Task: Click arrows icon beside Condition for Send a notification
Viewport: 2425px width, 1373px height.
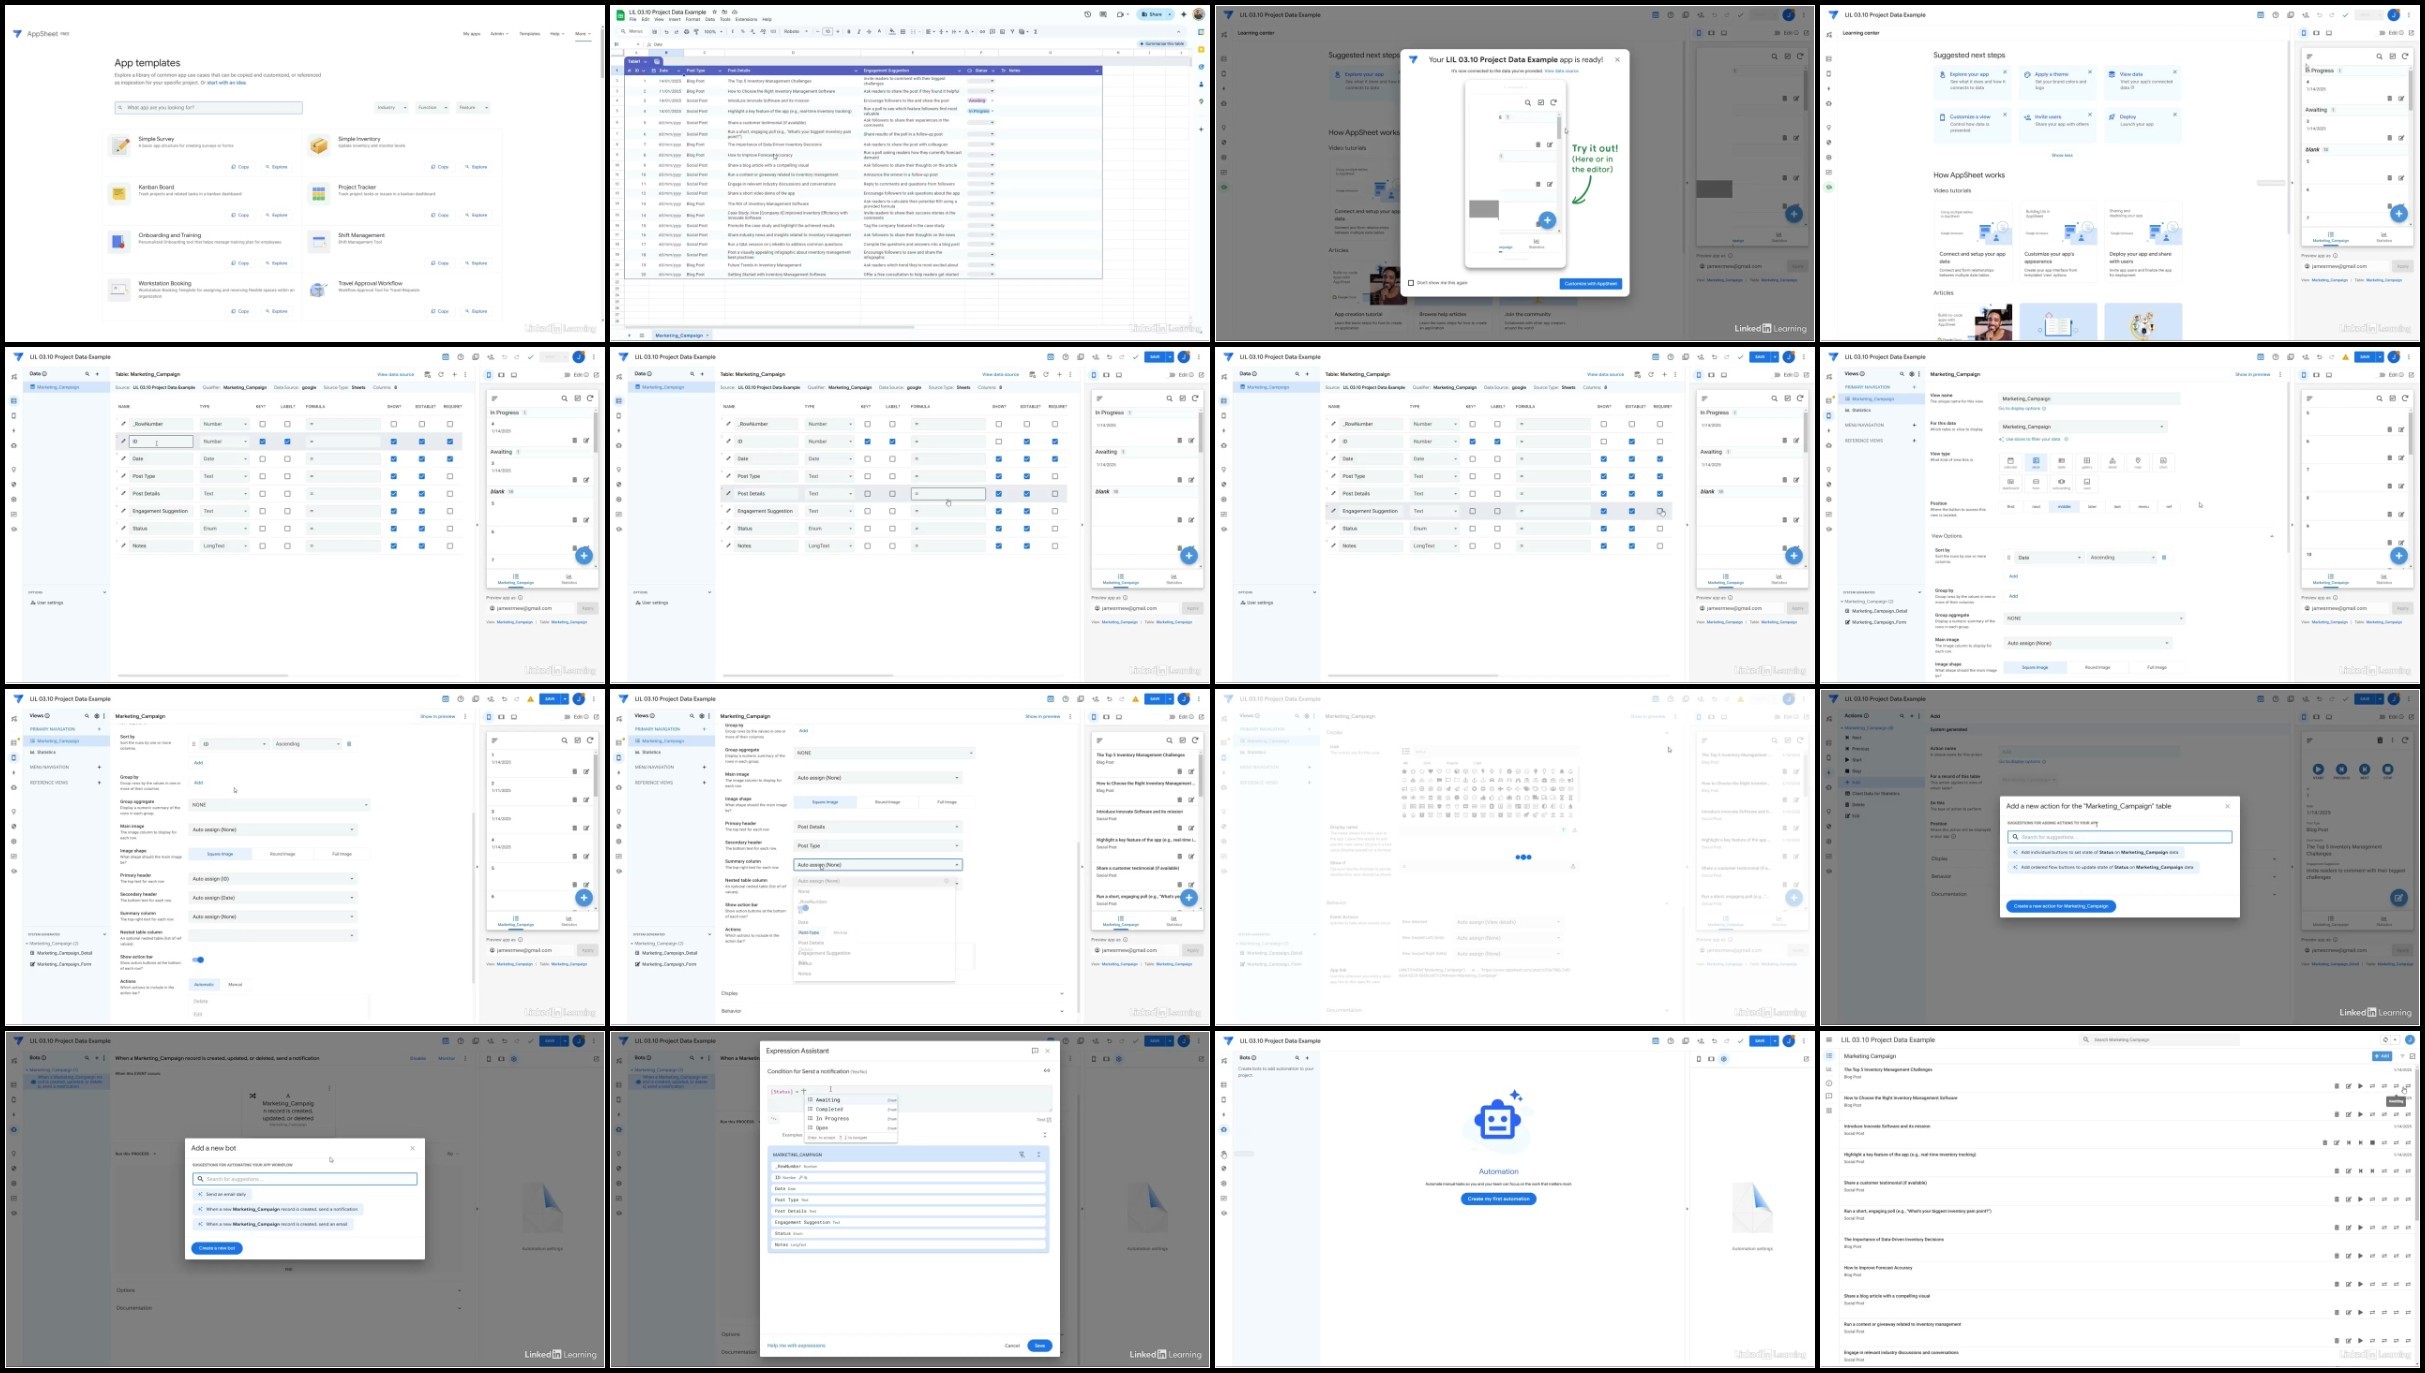Action: pyautogui.click(x=1047, y=1071)
